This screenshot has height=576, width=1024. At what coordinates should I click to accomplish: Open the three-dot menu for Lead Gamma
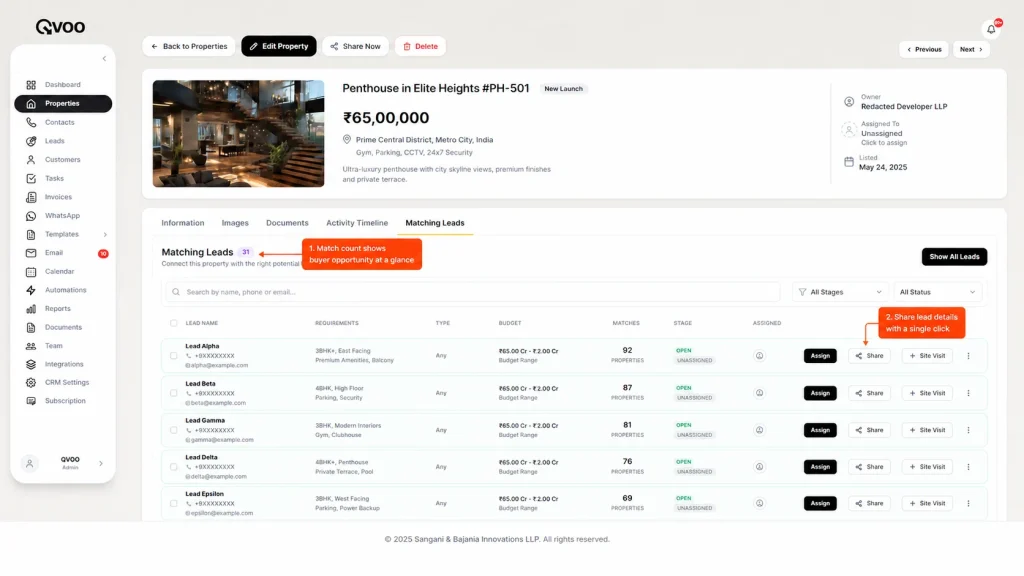pos(968,430)
